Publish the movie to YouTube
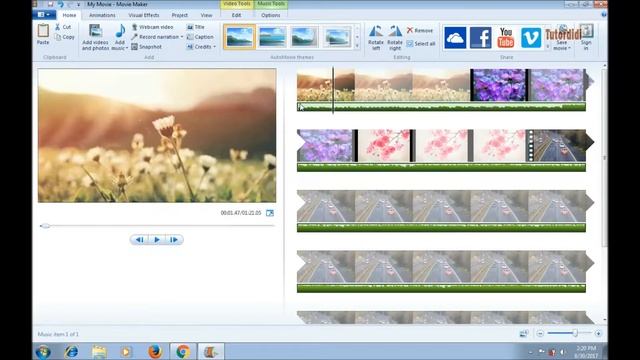640x360 pixels. click(506, 38)
